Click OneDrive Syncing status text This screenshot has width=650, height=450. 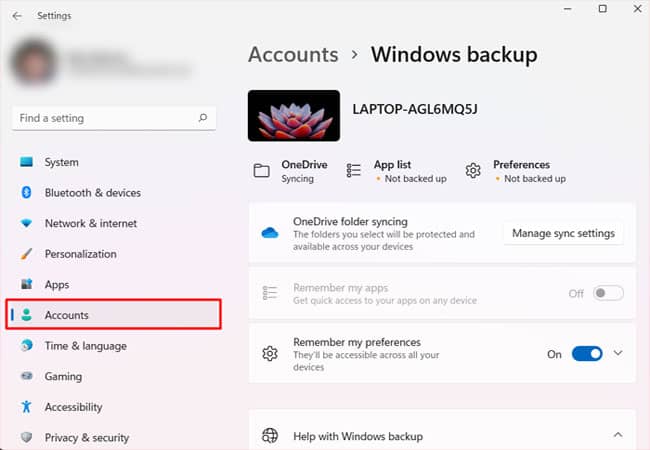click(298, 179)
